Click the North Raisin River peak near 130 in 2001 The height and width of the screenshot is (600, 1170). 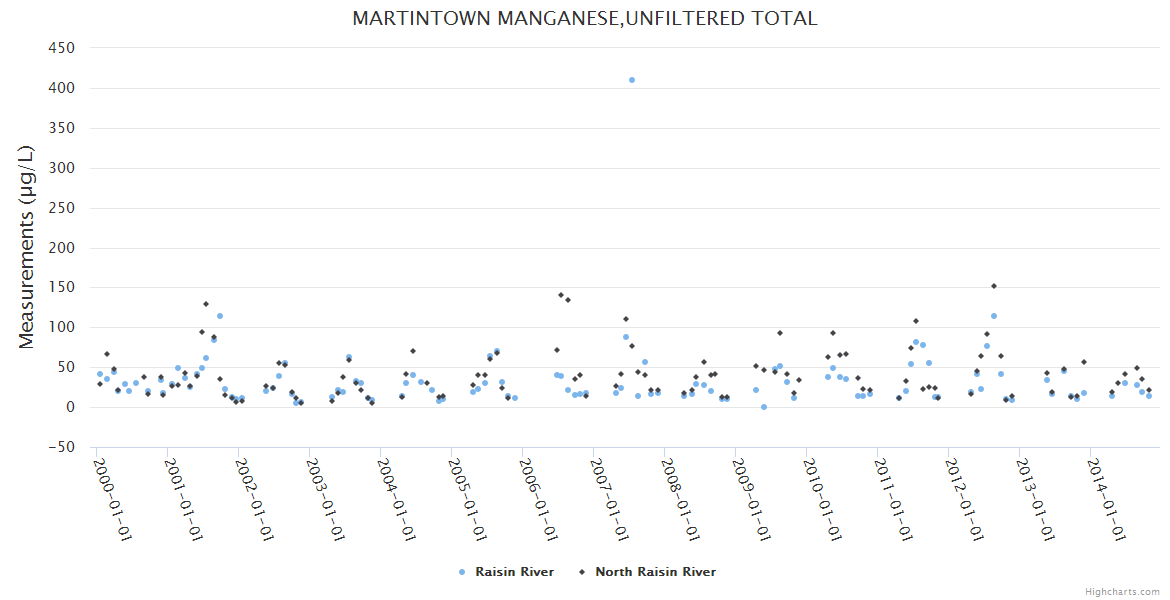point(206,304)
